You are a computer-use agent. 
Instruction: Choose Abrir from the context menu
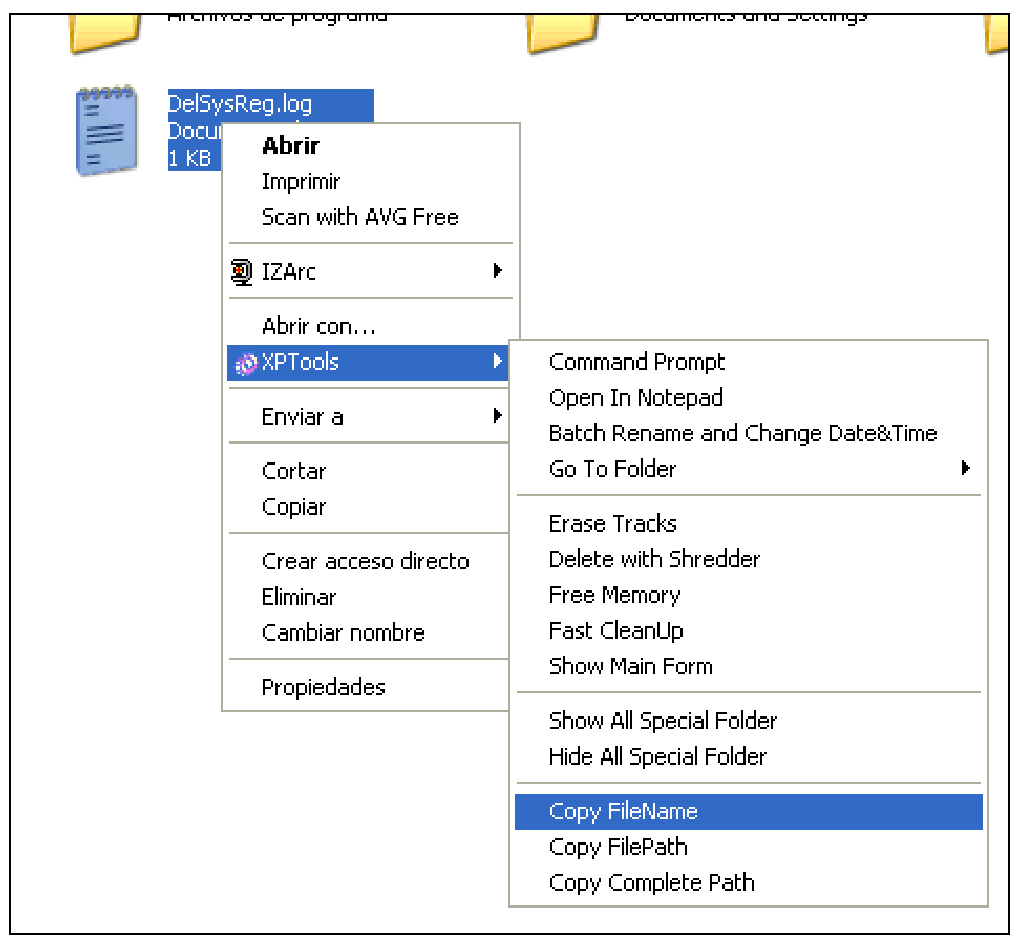coord(289,145)
